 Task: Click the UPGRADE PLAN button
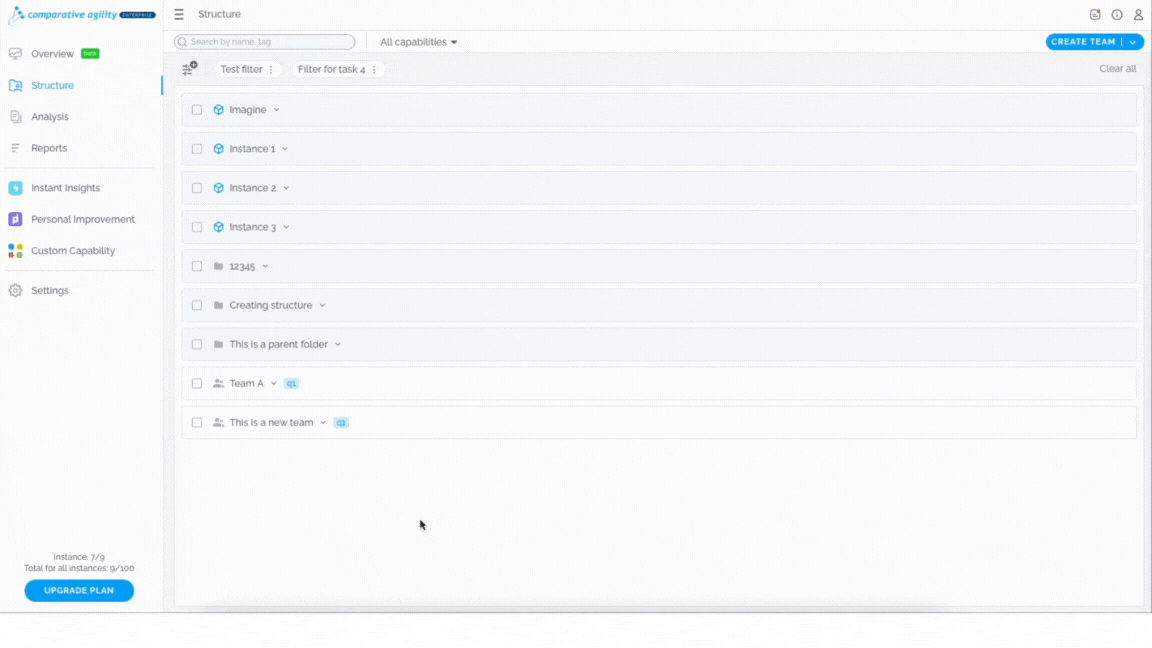click(79, 591)
